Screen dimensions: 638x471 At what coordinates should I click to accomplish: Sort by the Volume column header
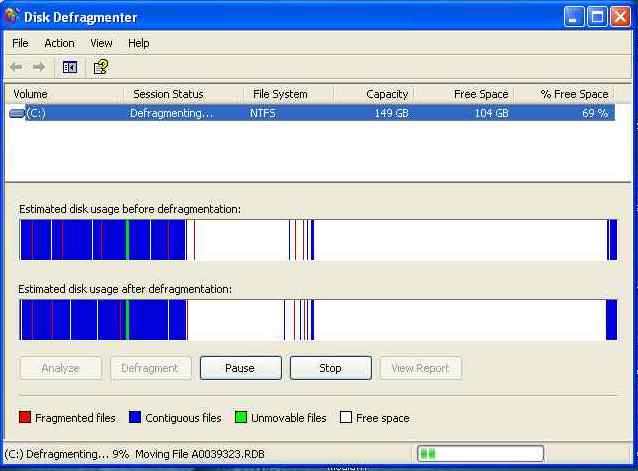click(x=65, y=94)
